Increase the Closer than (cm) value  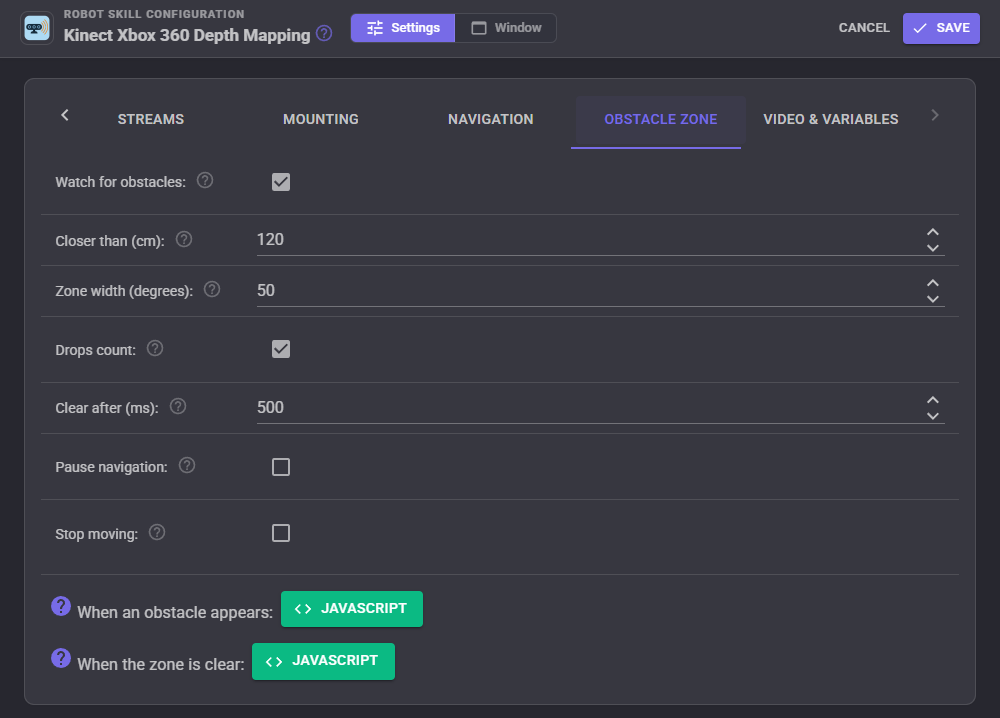point(933,232)
